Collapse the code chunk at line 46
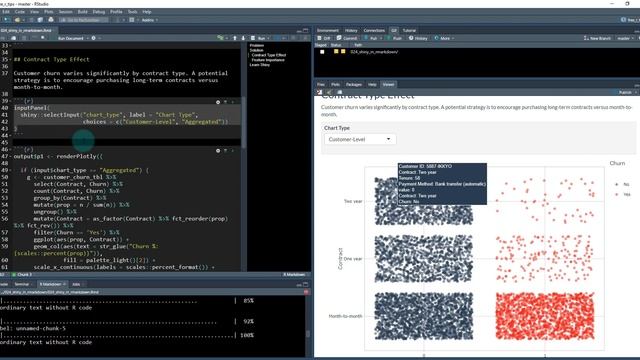This screenshot has height=360, width=640. (11, 150)
